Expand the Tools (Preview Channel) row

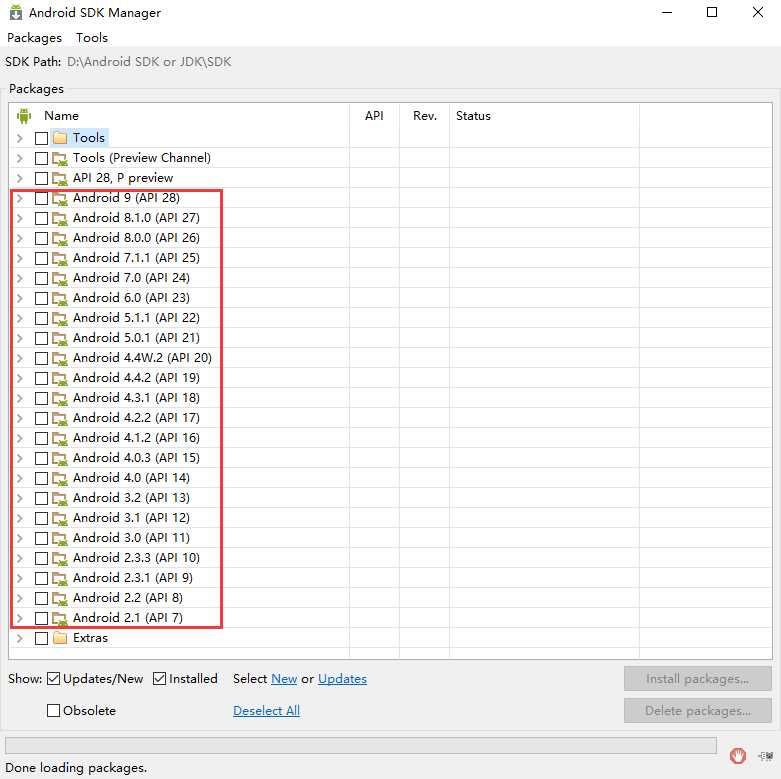coord(20,158)
